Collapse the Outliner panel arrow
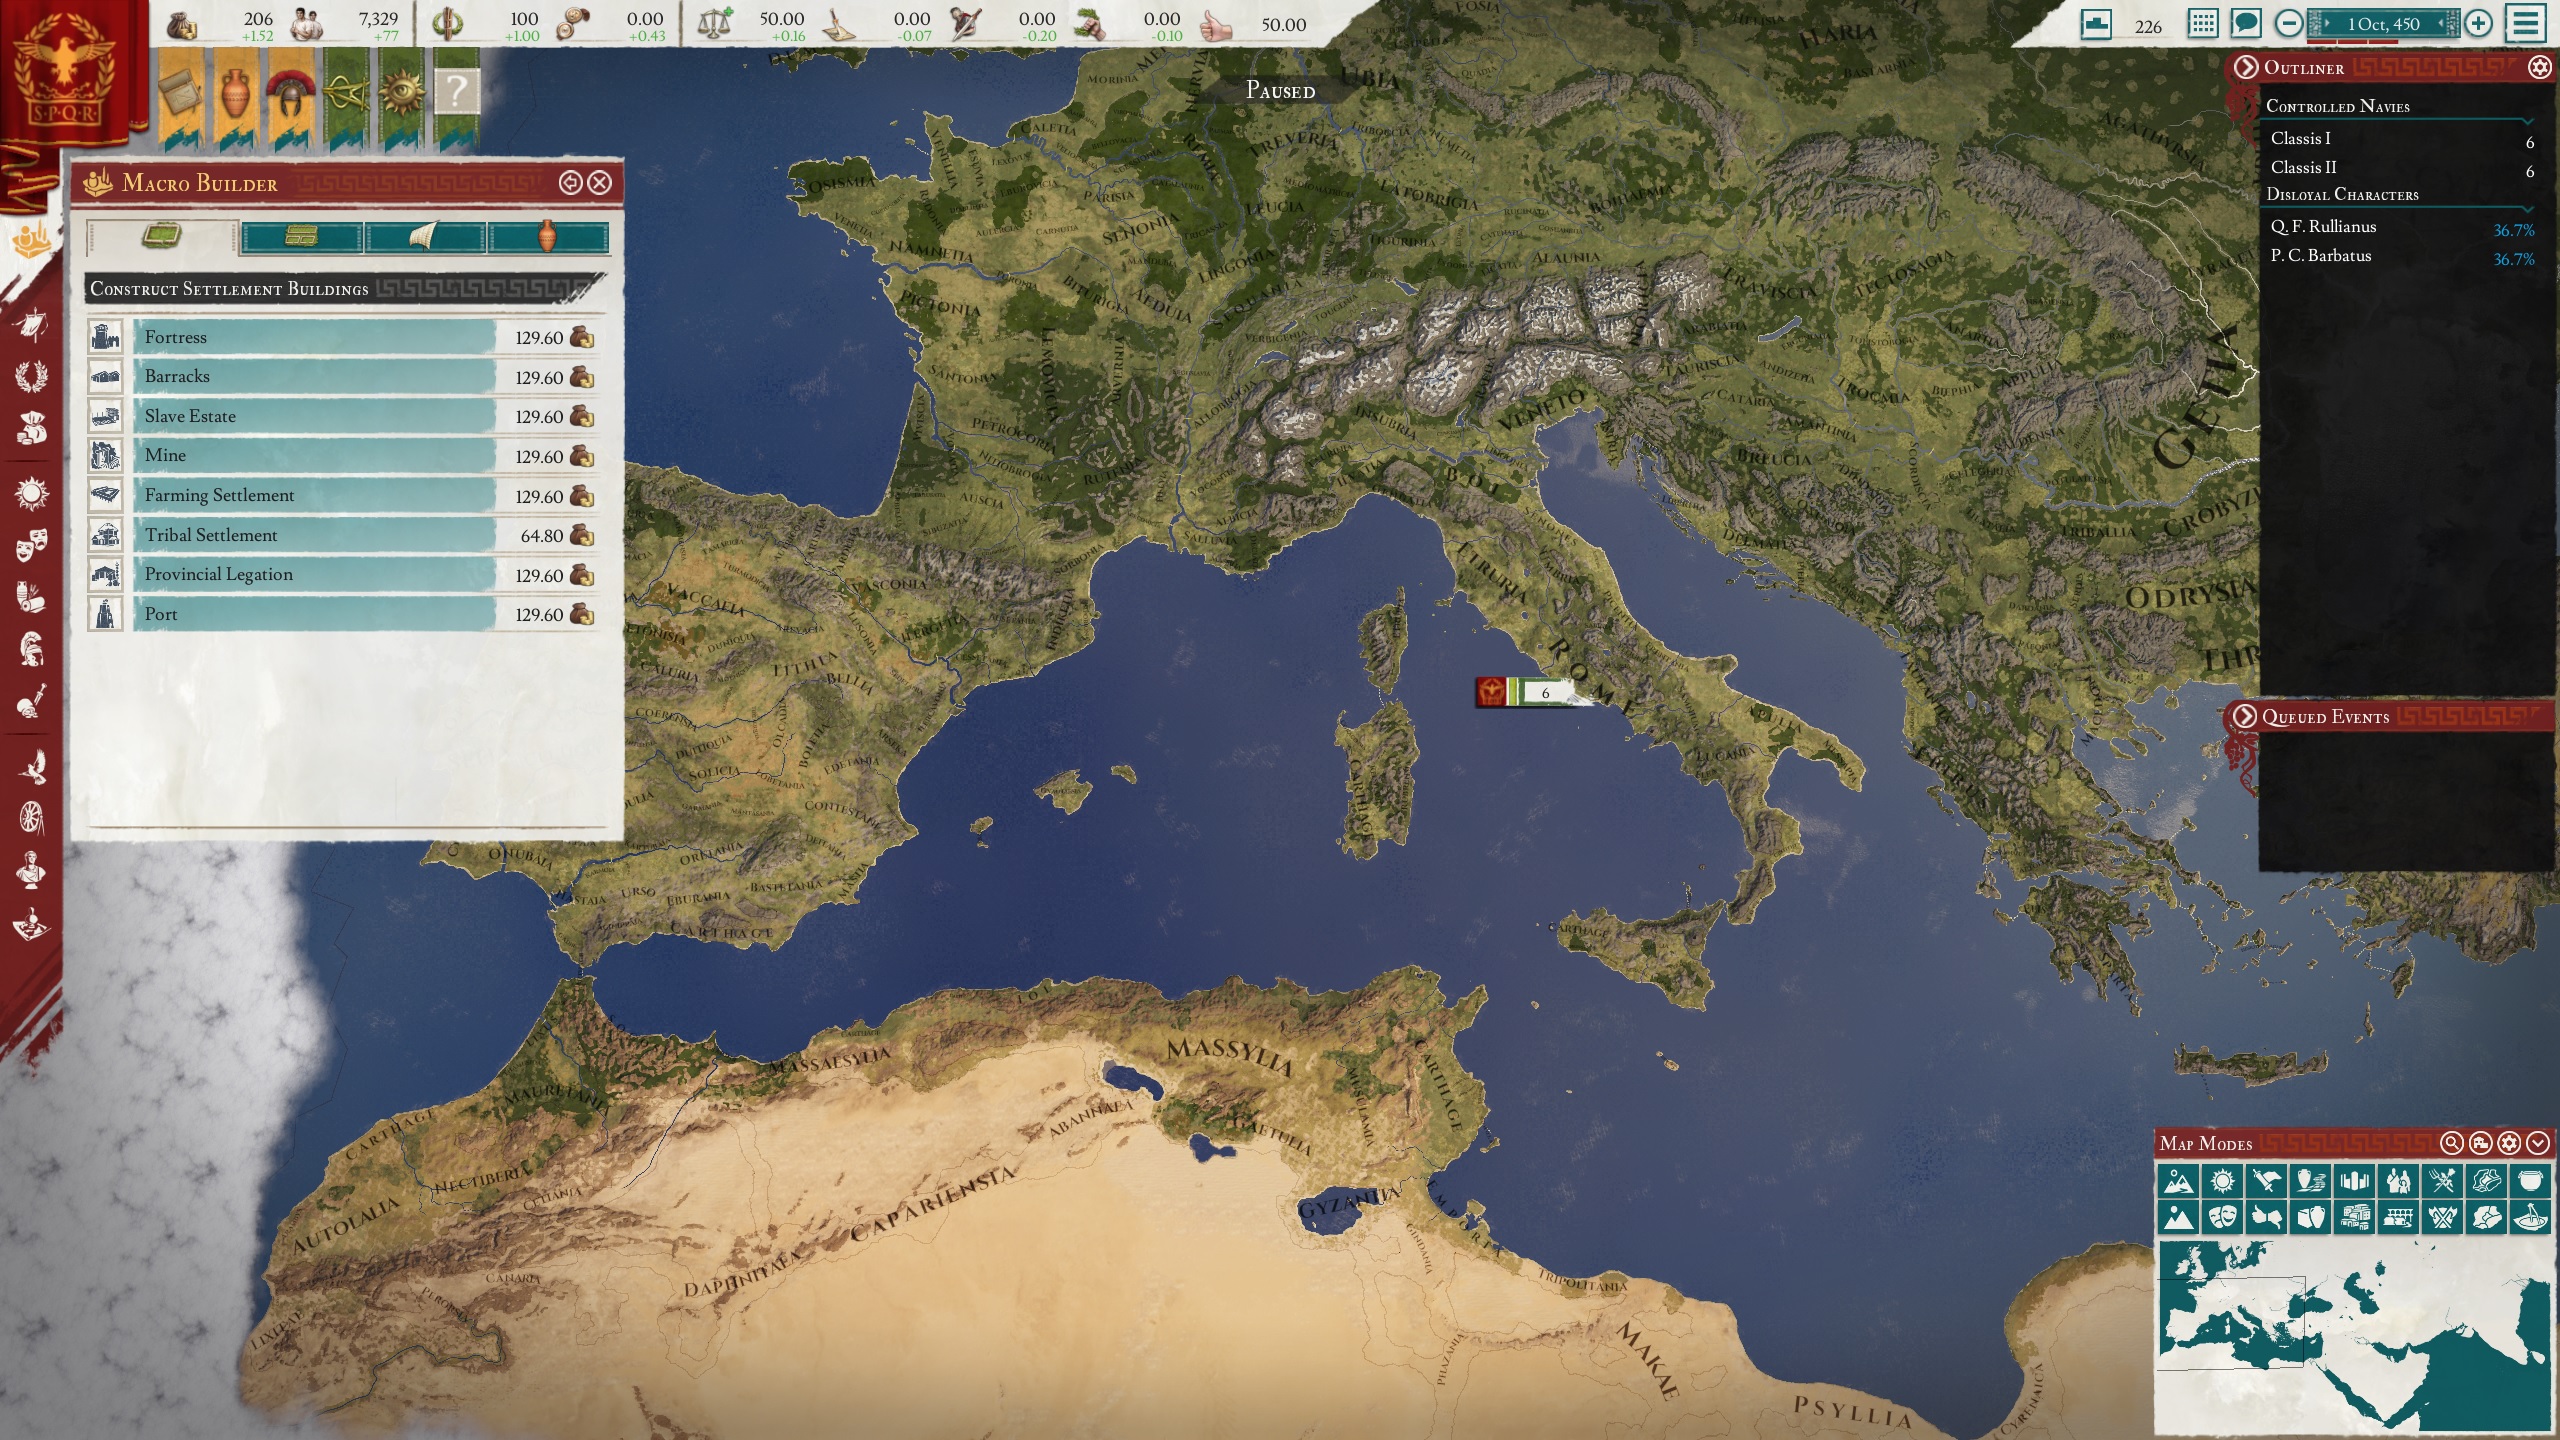The image size is (2560, 1440). tap(2246, 67)
